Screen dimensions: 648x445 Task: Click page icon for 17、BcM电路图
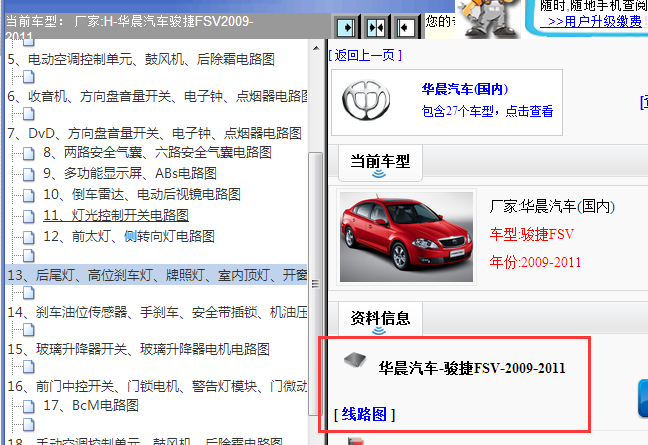click(29, 406)
